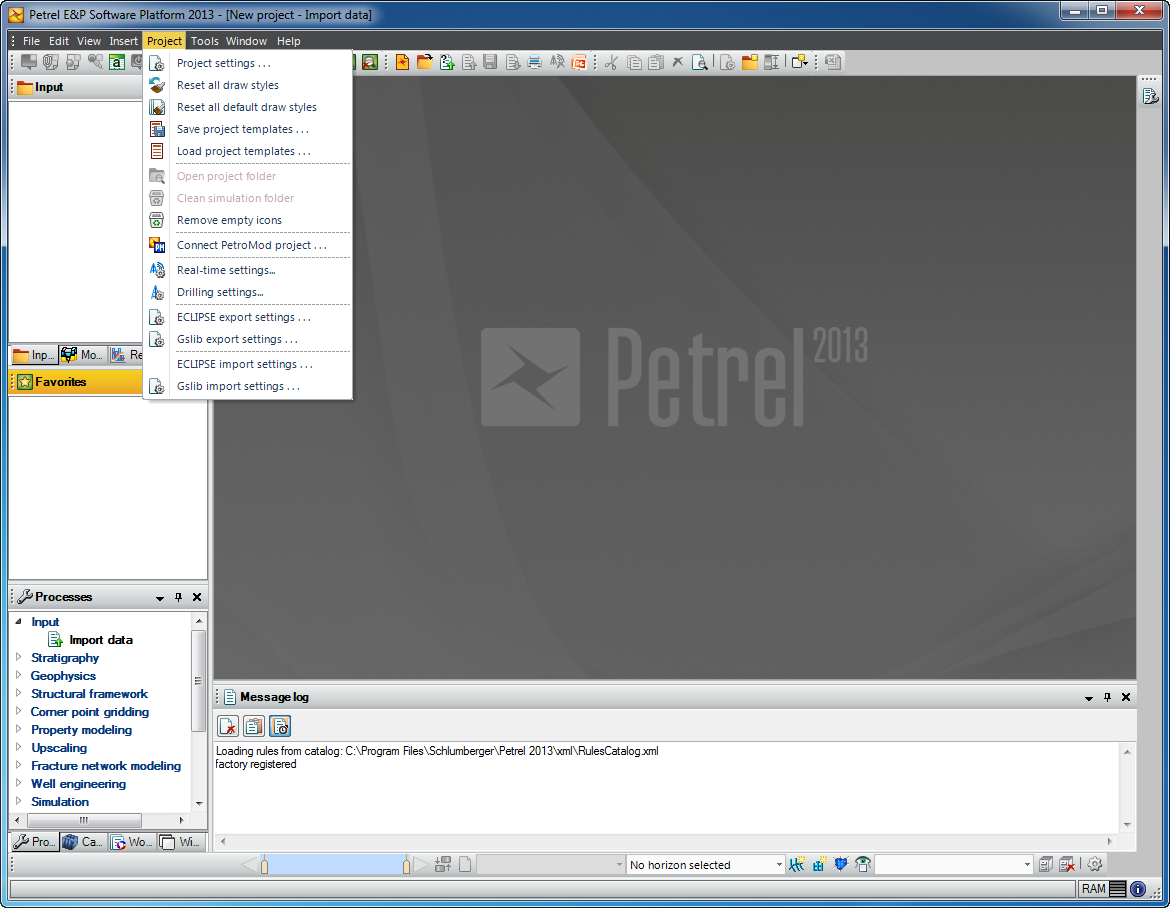Click the new project toolbar icon
The width and height of the screenshot is (1170, 908).
click(402, 63)
